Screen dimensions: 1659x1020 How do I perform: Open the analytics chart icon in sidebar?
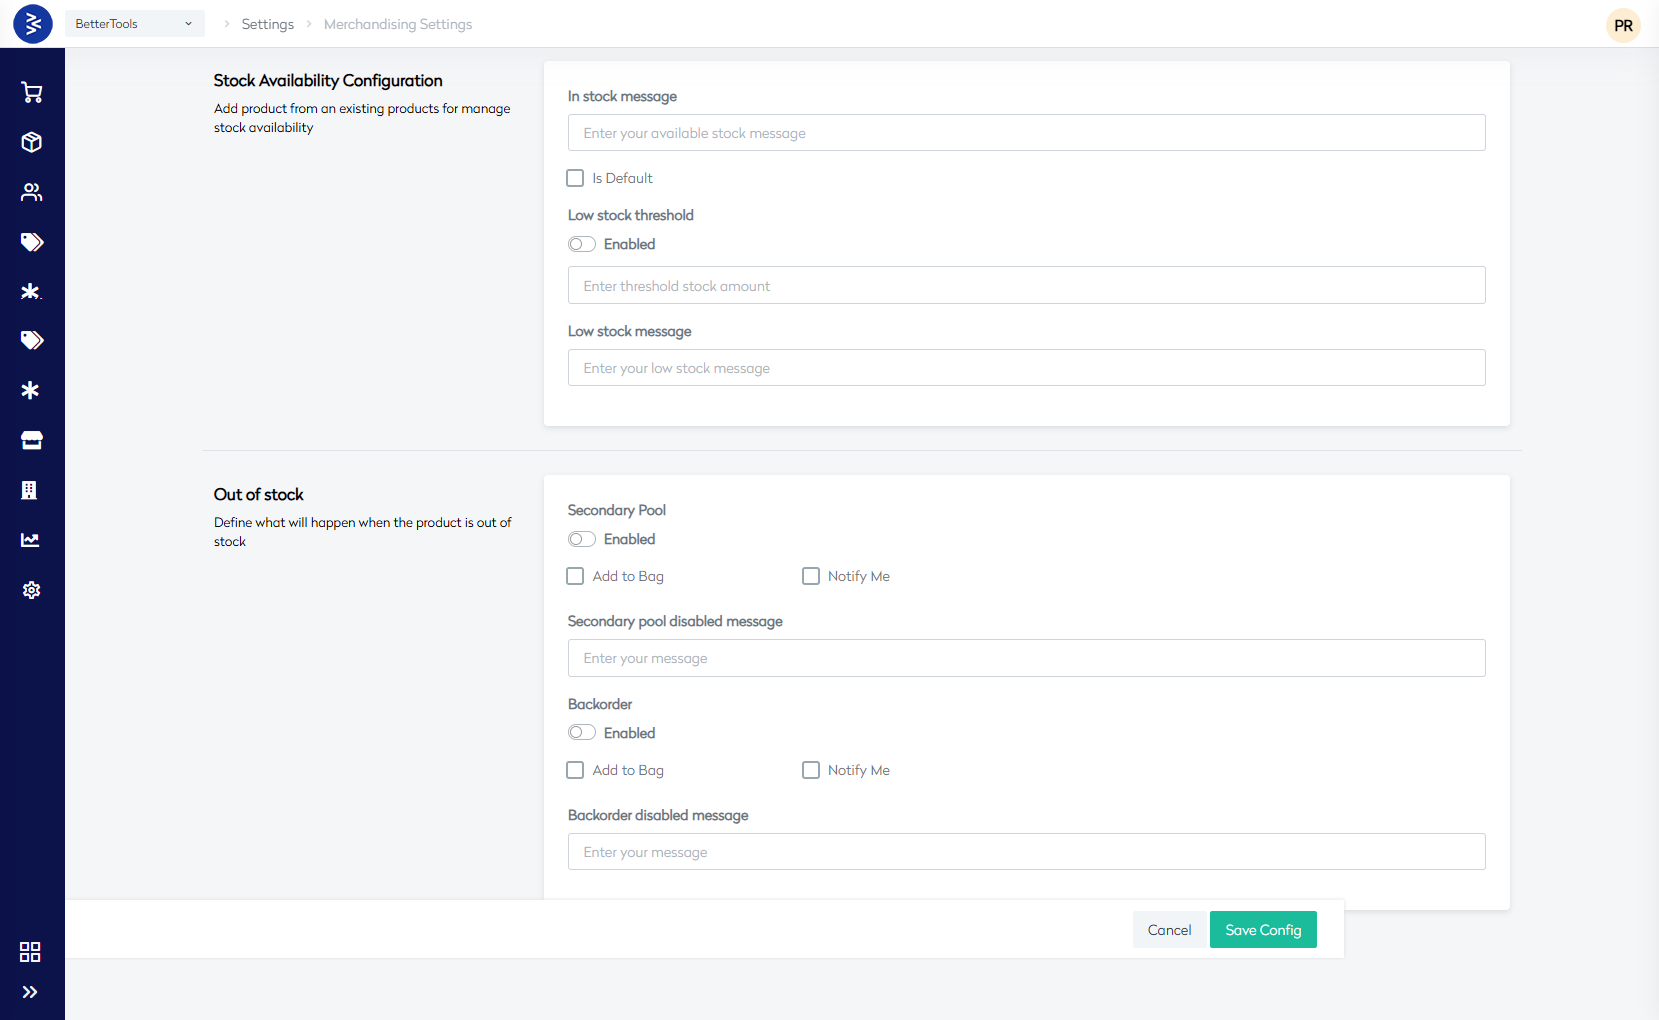31,540
